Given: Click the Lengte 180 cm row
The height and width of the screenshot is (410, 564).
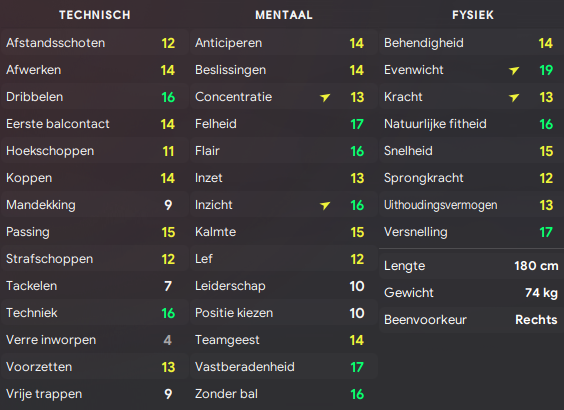Looking at the screenshot, I should pos(472,266).
